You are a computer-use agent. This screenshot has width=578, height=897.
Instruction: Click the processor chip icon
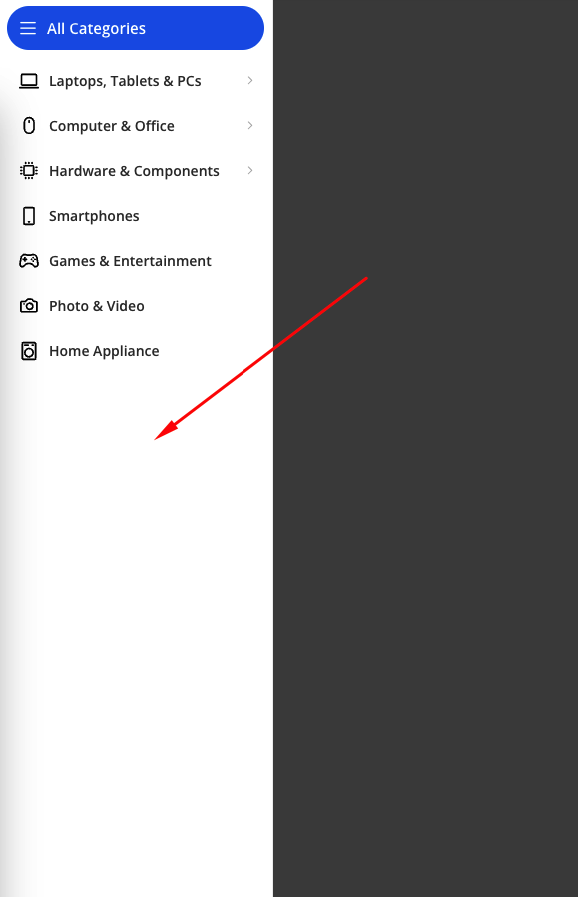point(29,170)
